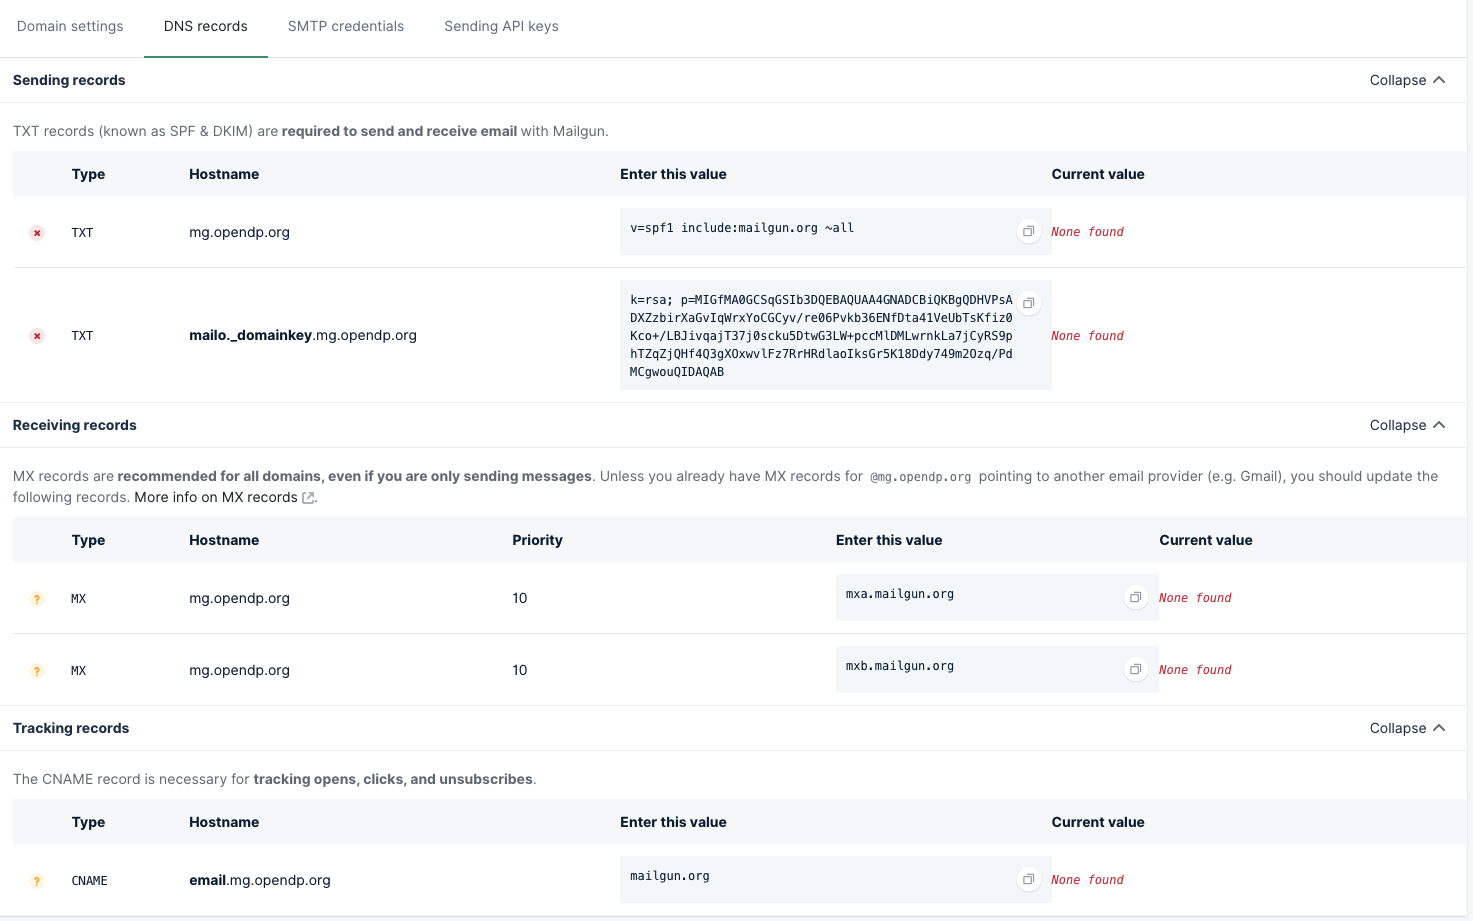
Task: Copy the DKIM key value
Action: [x=1028, y=303]
